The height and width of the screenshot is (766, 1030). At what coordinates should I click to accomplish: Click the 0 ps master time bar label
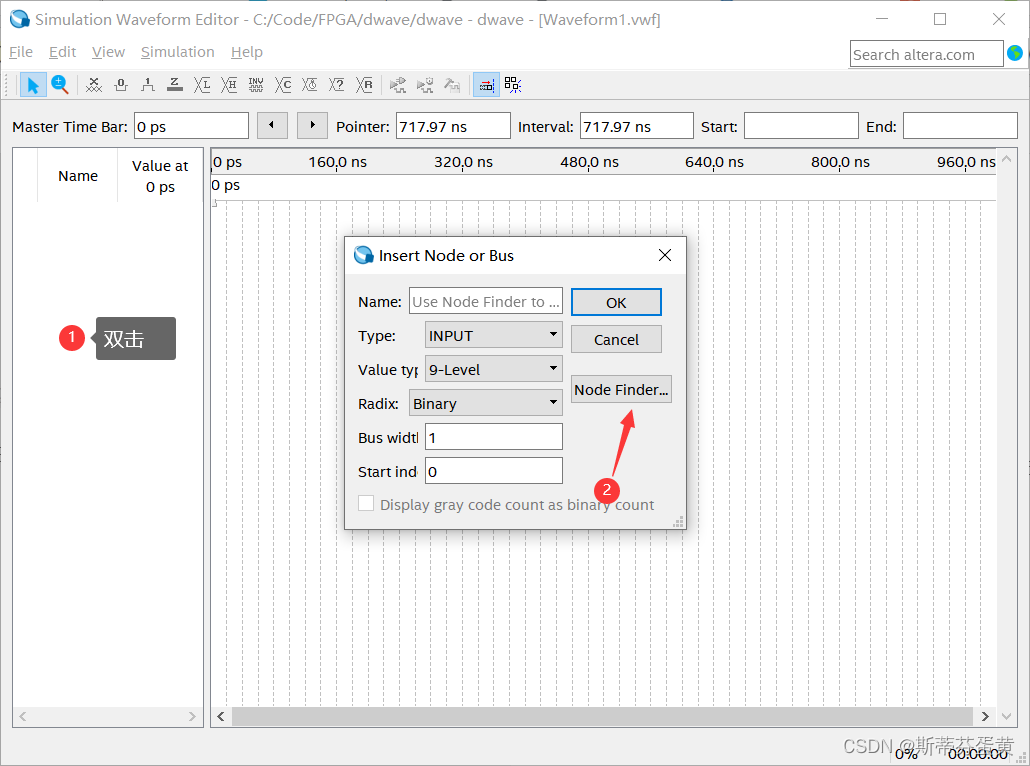point(226,185)
